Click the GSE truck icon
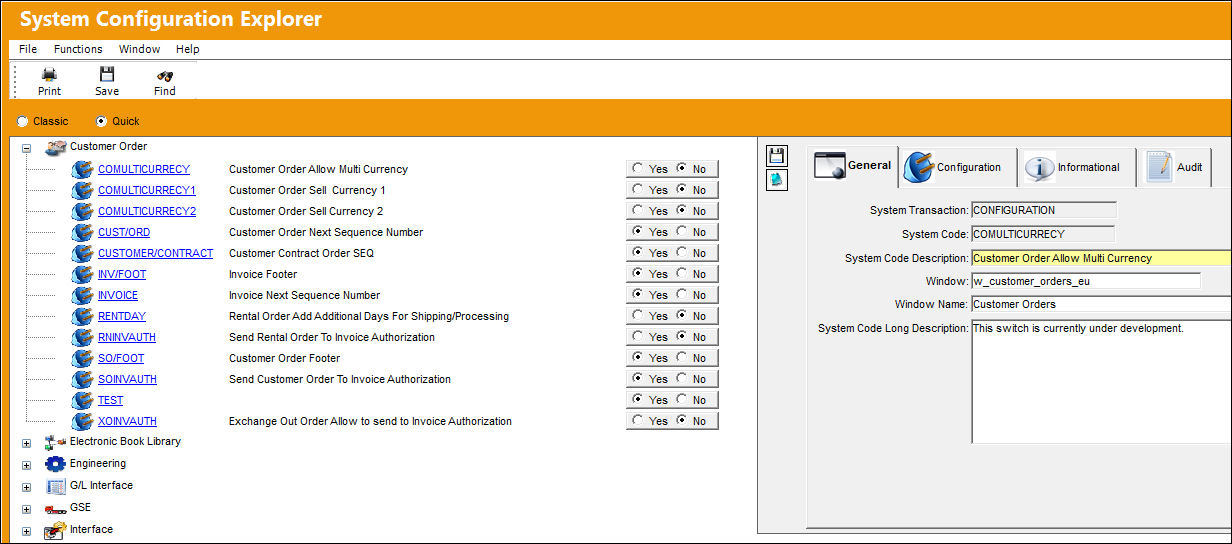Screen dimensions: 1232x544 click(x=56, y=509)
